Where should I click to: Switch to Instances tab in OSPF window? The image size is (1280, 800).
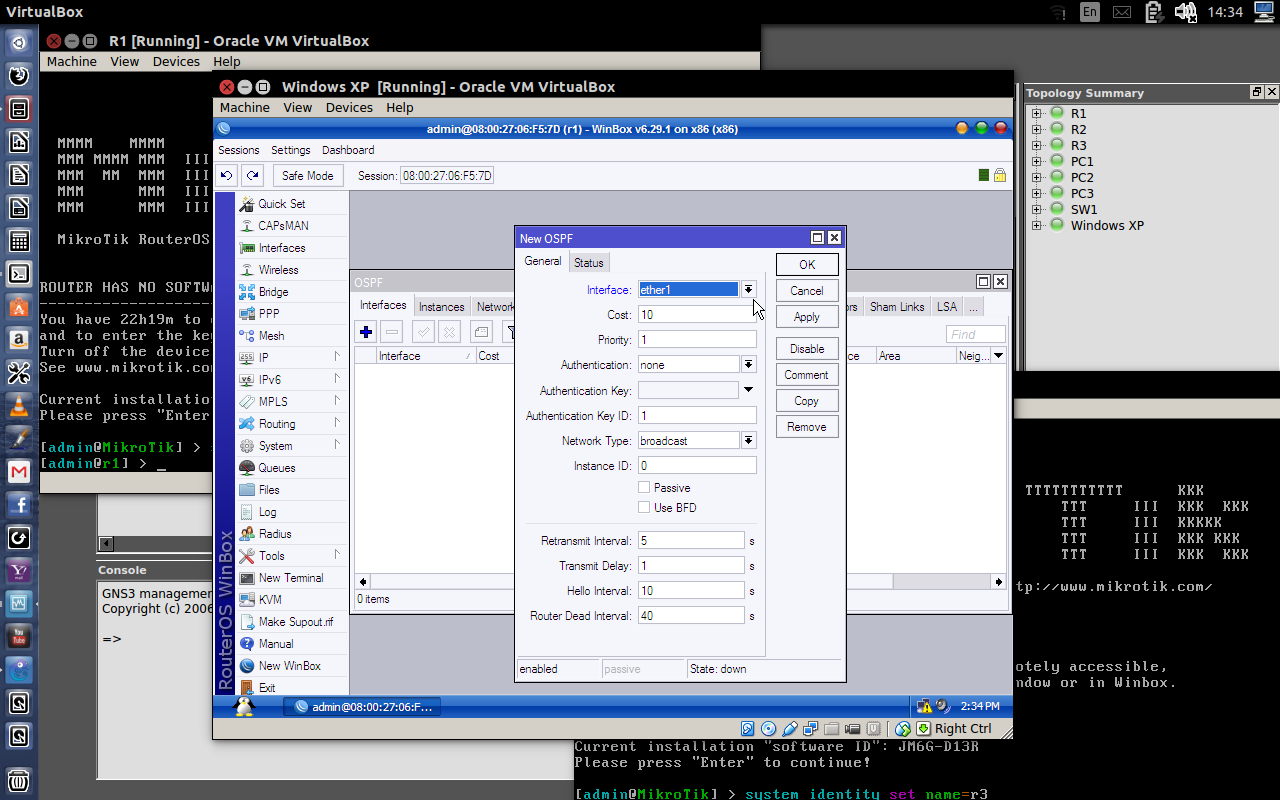(x=441, y=307)
